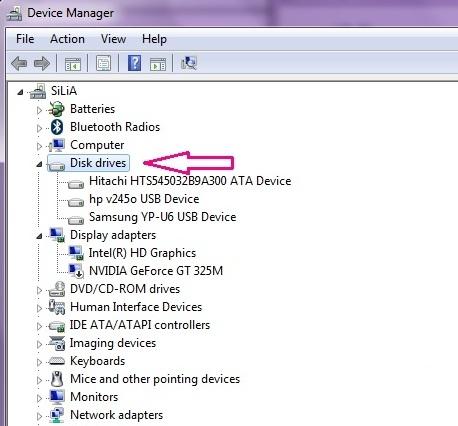This screenshot has height=426, width=458.
Task: Open the Properties toolbar icon
Action: click(x=103, y=63)
